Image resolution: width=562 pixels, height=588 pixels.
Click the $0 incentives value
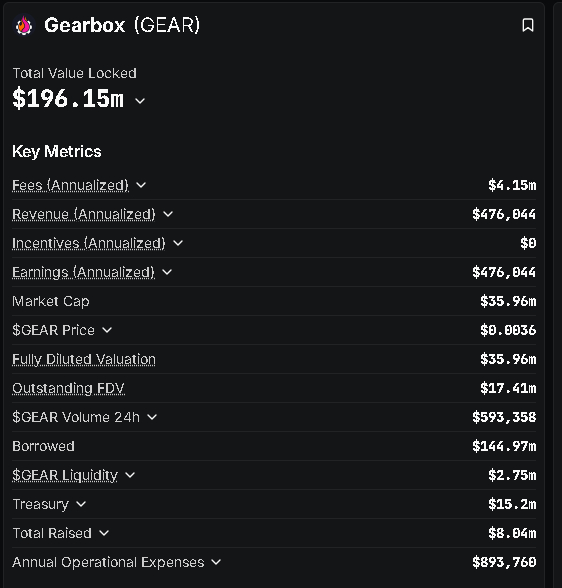tap(528, 243)
